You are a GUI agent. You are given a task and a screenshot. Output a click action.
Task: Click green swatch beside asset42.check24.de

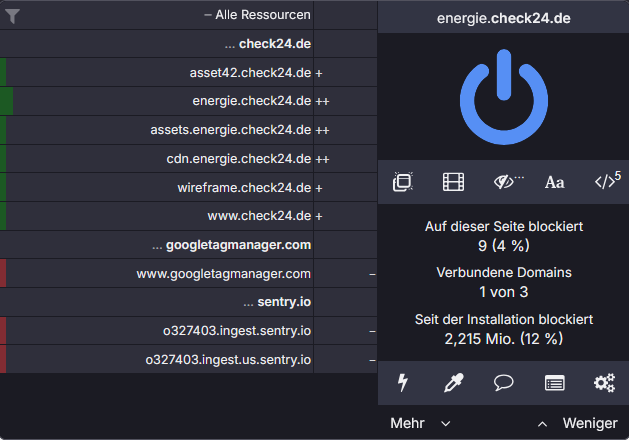pos(3,73)
